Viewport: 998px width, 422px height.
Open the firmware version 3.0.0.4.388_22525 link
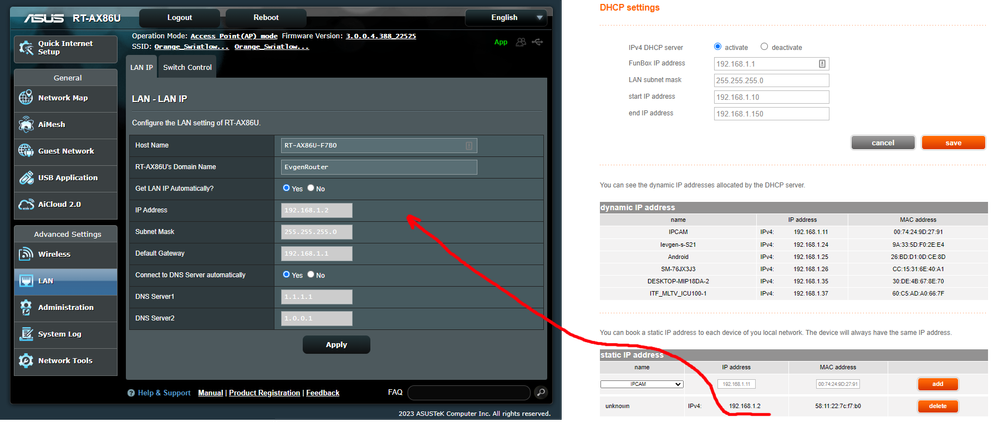pos(381,36)
